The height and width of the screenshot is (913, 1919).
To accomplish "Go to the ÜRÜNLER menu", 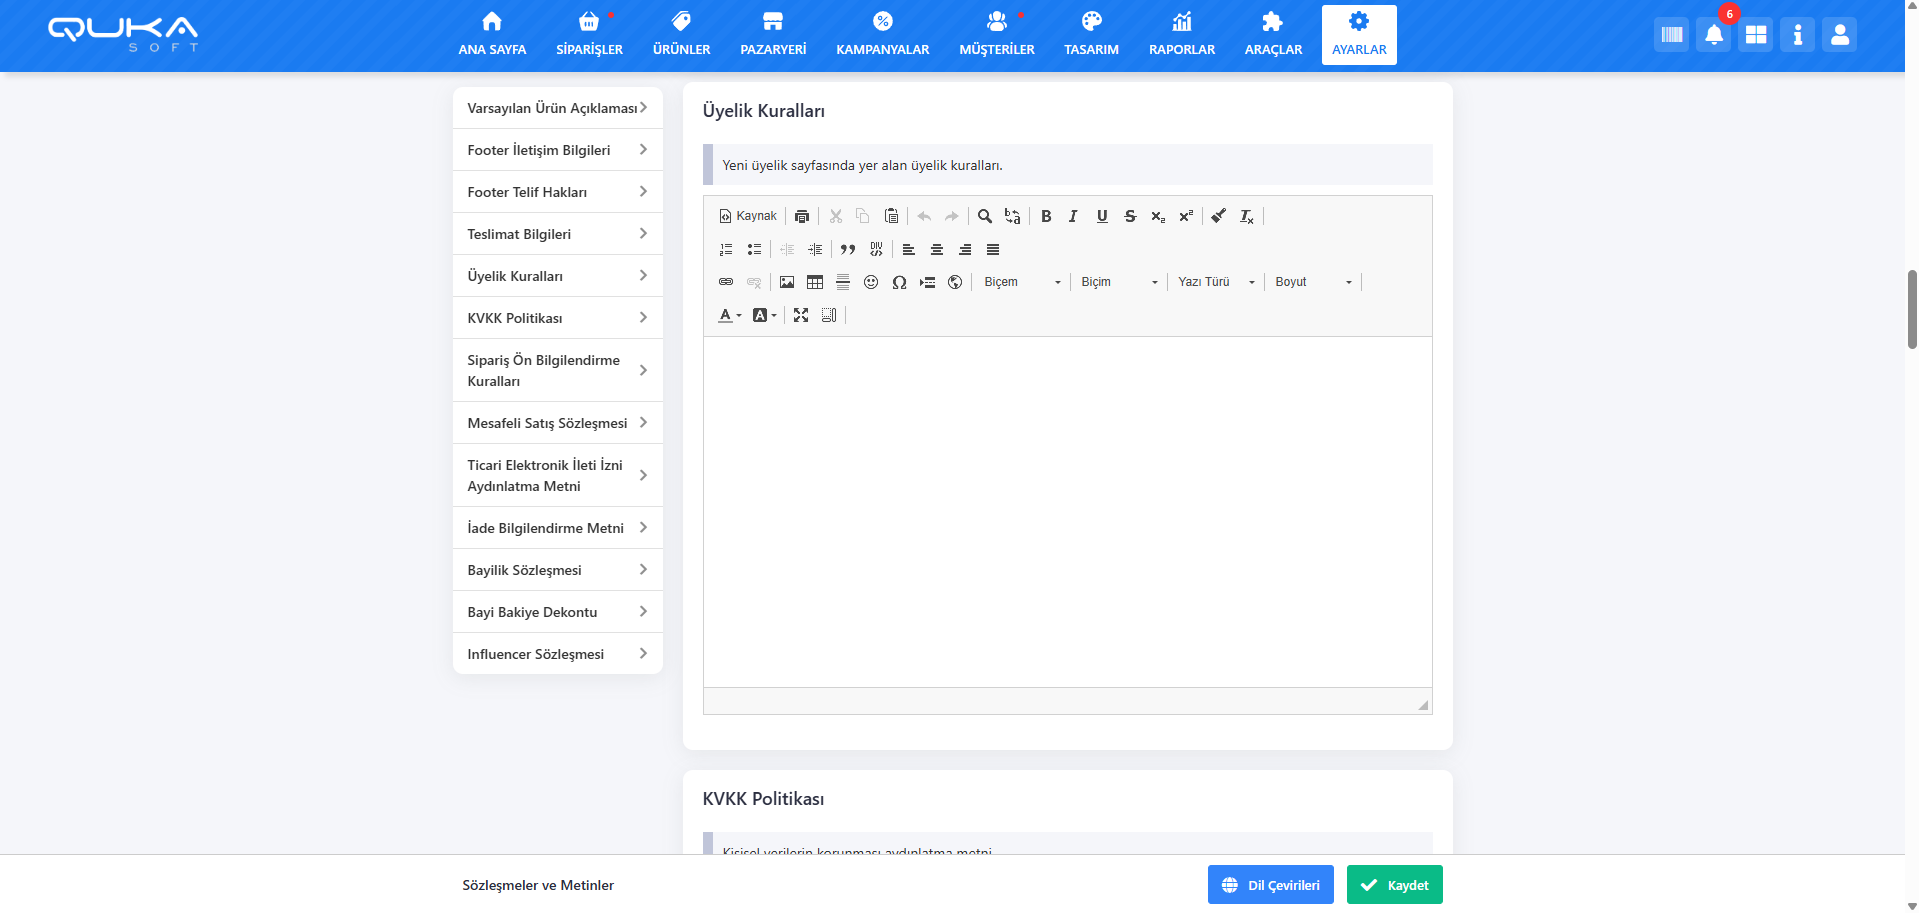I will (x=681, y=35).
